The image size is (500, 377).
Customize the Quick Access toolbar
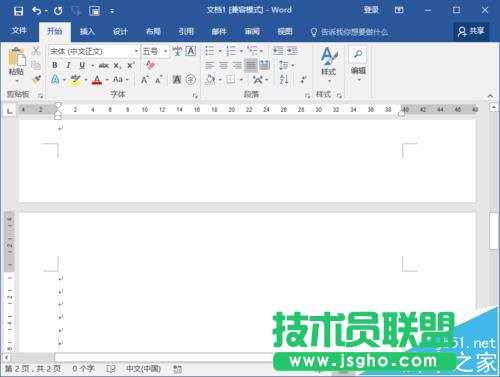click(112, 11)
